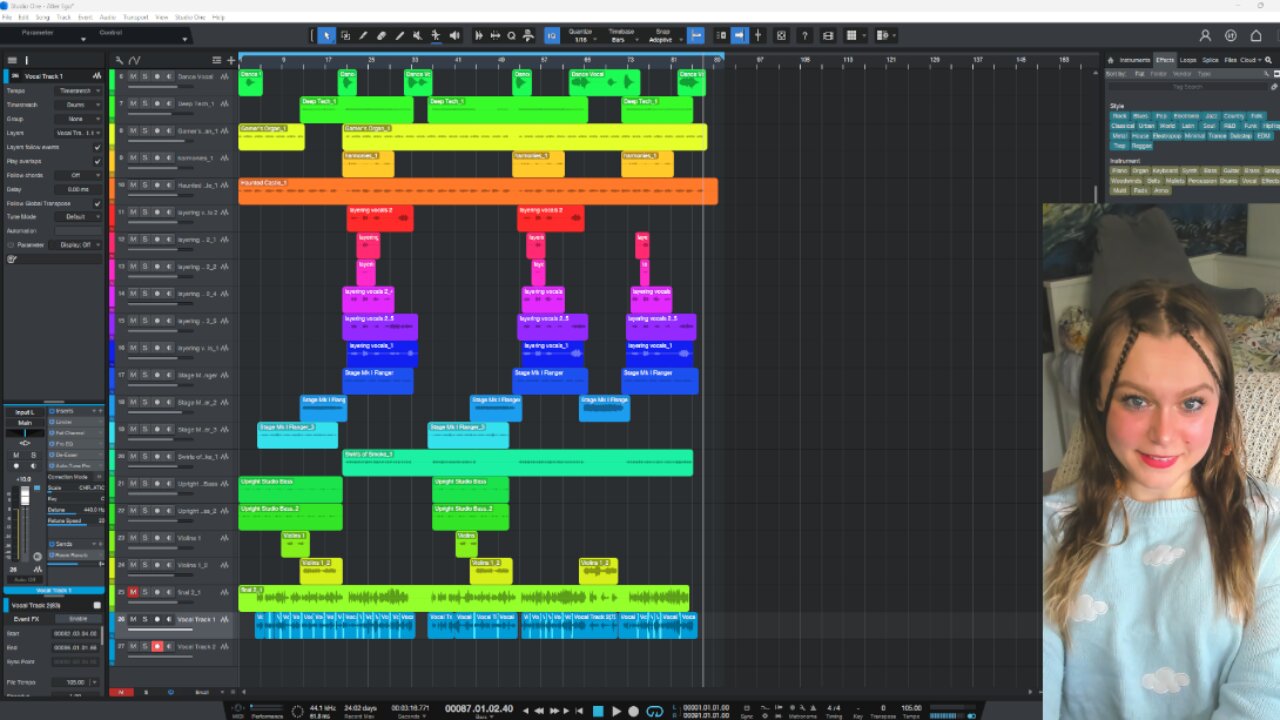Open the Vocal Track 1 track instrument icon
1280x720 pixels.
click(x=224, y=620)
